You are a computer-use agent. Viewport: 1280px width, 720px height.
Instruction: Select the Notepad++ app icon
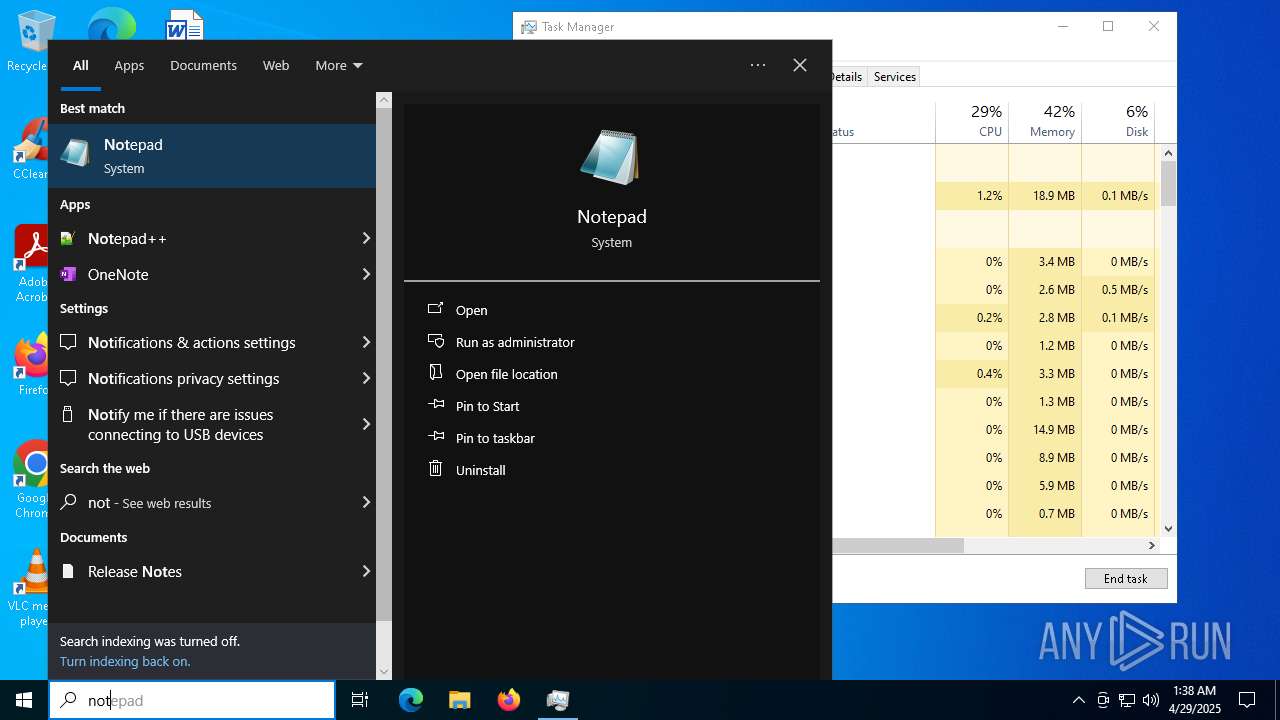pos(68,238)
